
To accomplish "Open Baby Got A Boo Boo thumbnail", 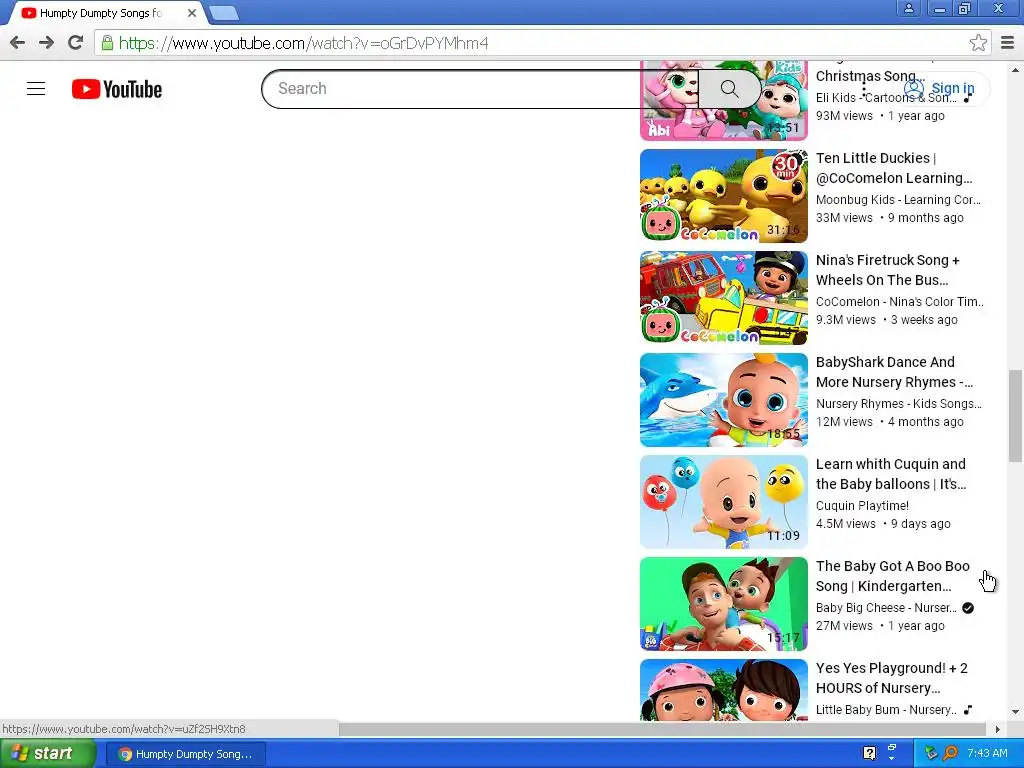I will point(724,603).
